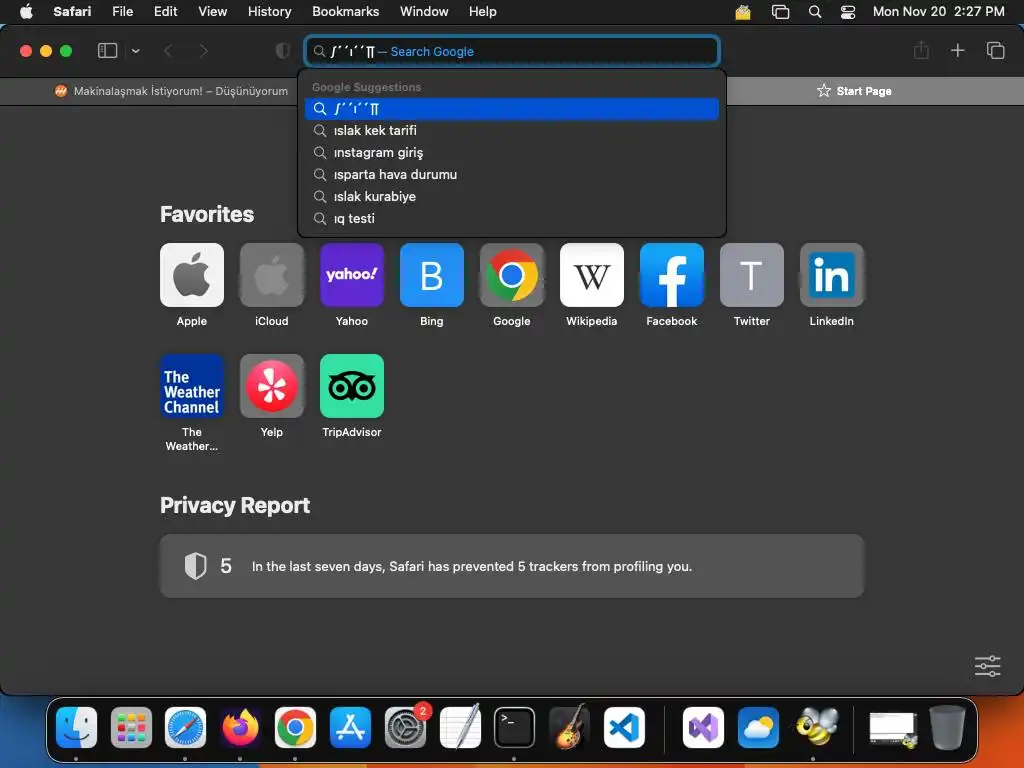
Task: Open the Wikipedia favorite
Action: click(x=592, y=275)
